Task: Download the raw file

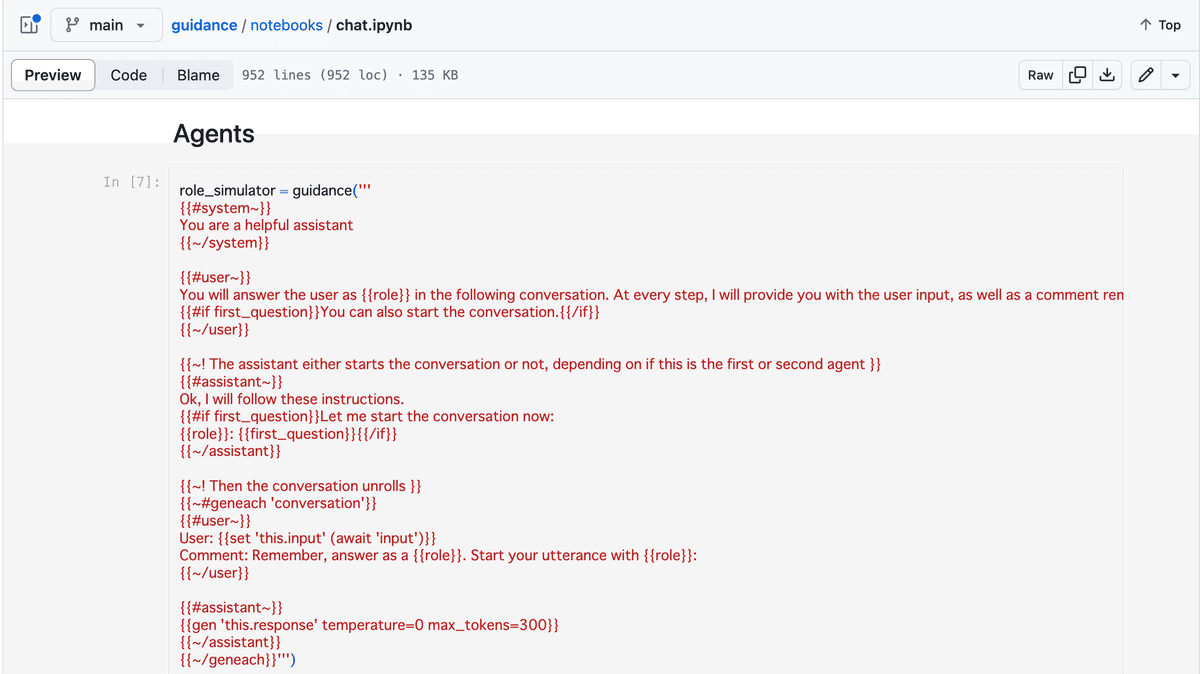Action: (1106, 75)
